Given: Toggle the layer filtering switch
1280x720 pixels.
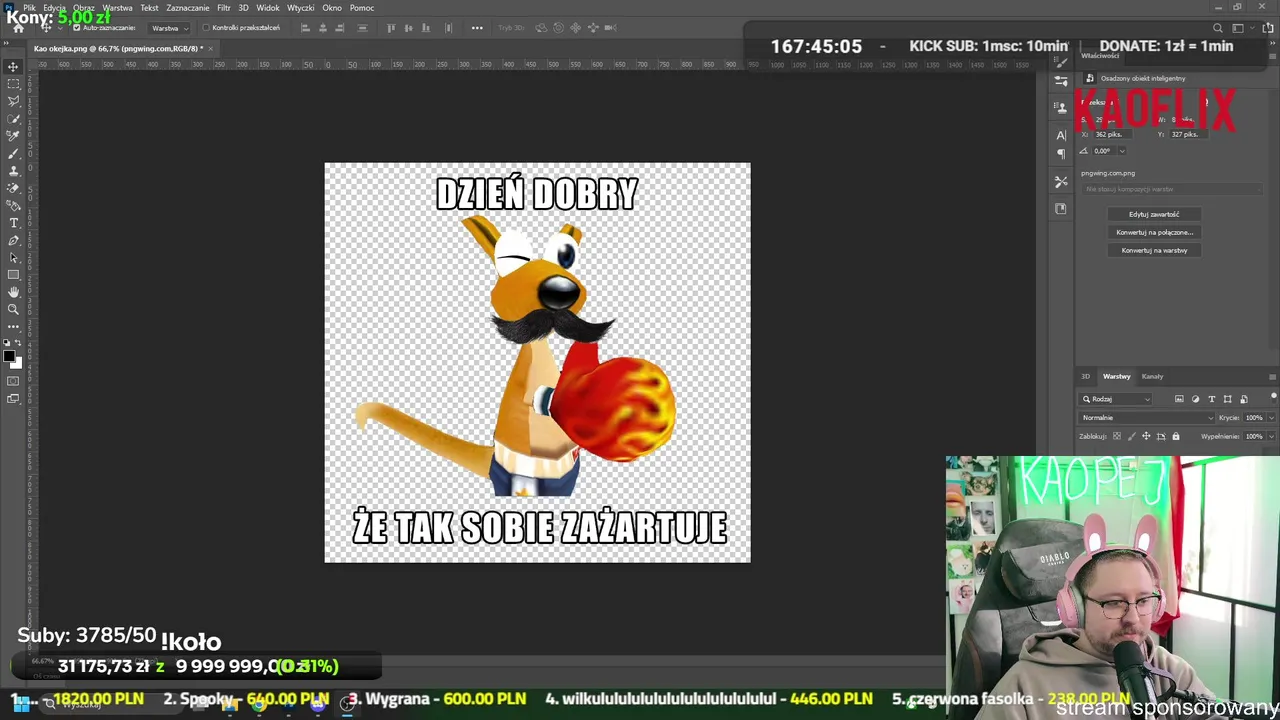Looking at the screenshot, I should (x=1273, y=398).
